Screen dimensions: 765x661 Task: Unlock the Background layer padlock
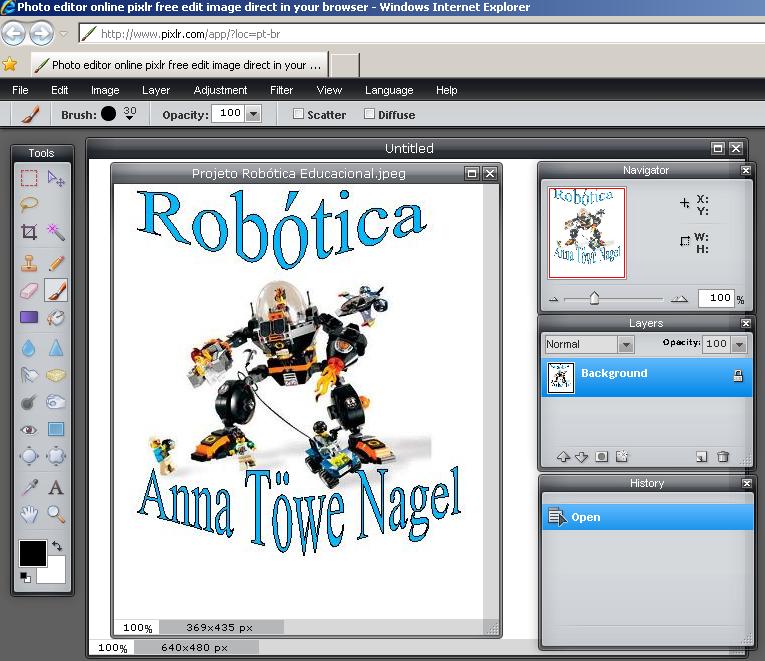(x=738, y=375)
